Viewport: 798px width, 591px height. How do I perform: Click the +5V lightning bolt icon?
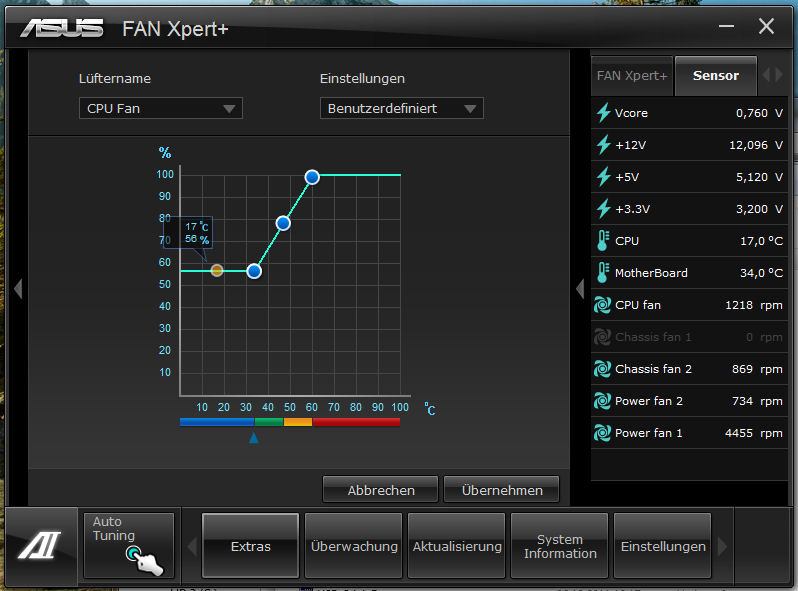point(603,177)
